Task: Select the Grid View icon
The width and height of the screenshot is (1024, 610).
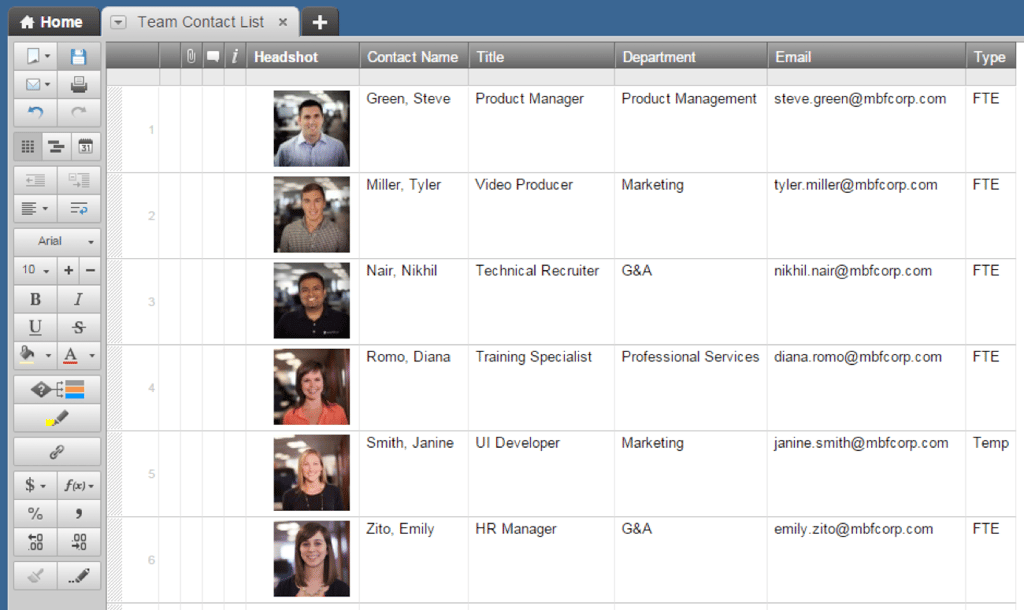Action: pyautogui.click(x=27, y=146)
